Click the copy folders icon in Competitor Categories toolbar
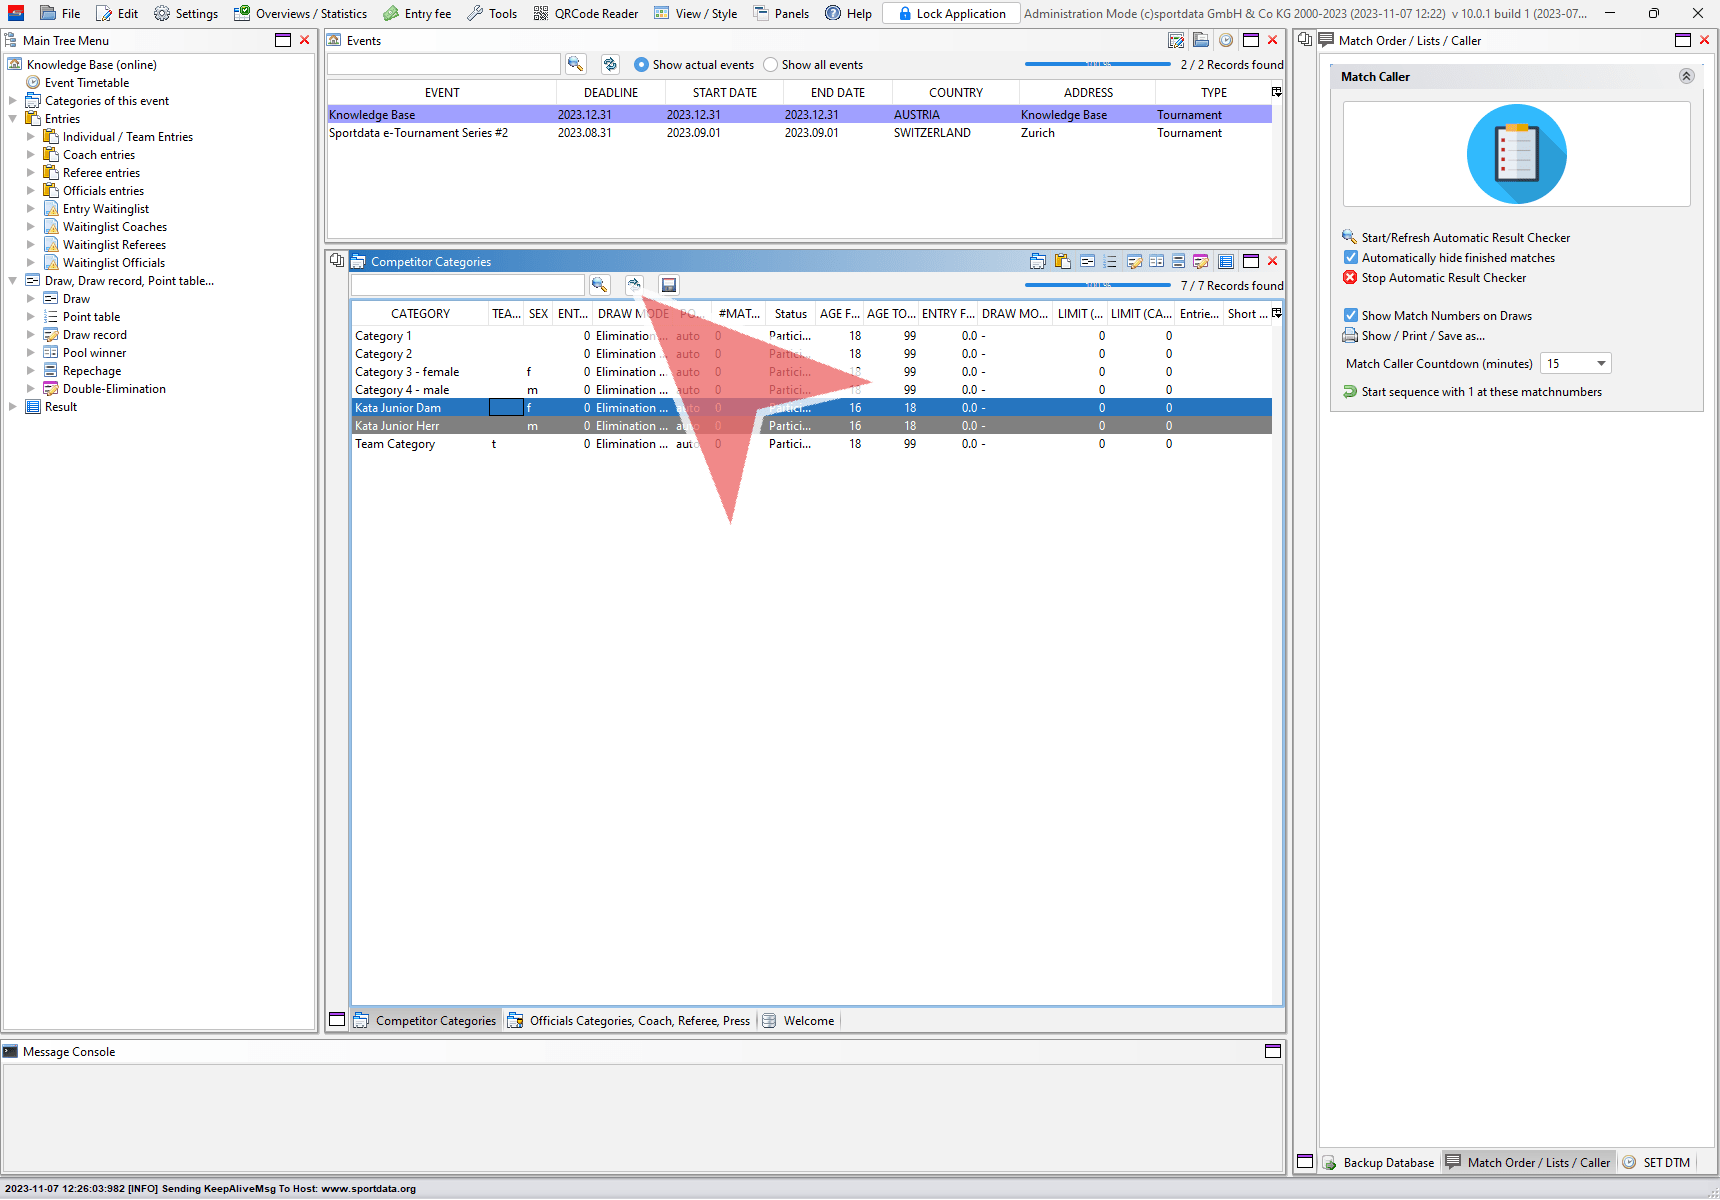 pos(1038,262)
